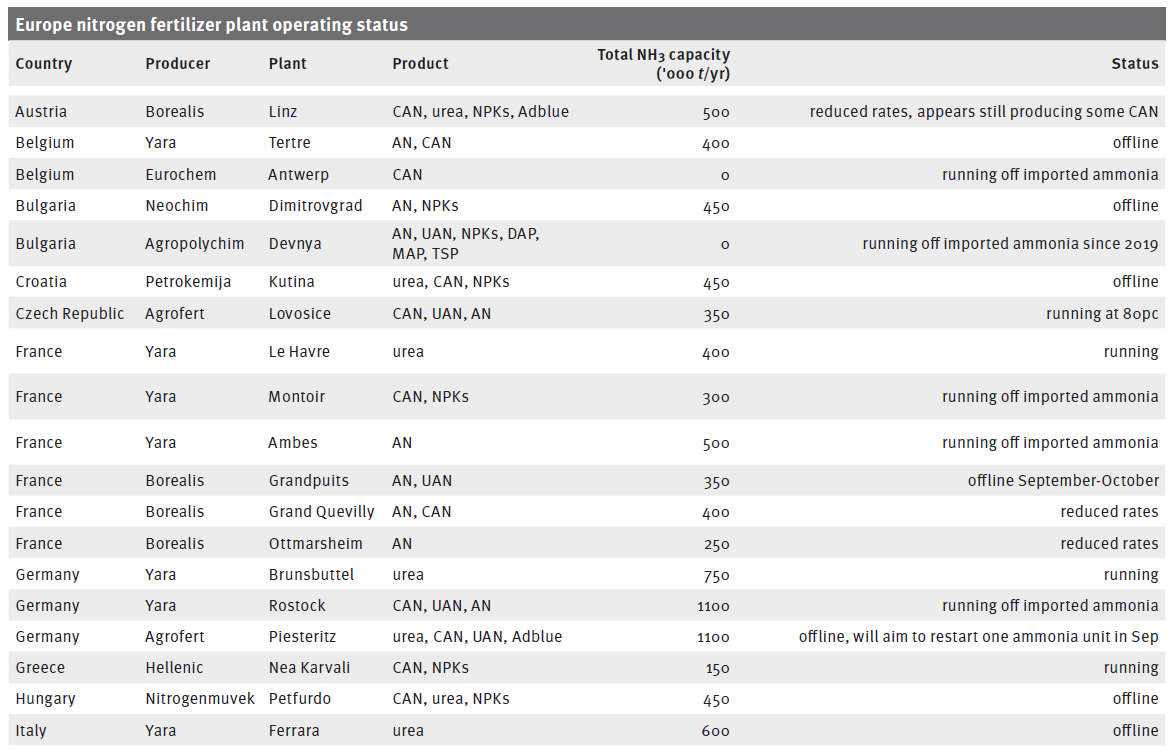Click the Product column header
Screen dimensions: 1172x751
click(x=420, y=64)
